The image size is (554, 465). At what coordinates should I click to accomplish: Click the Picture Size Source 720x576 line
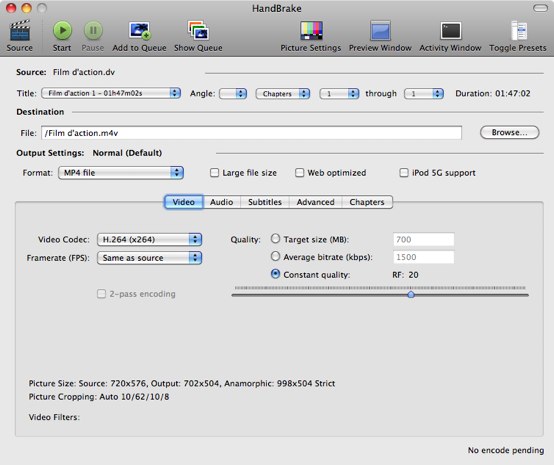coord(182,383)
